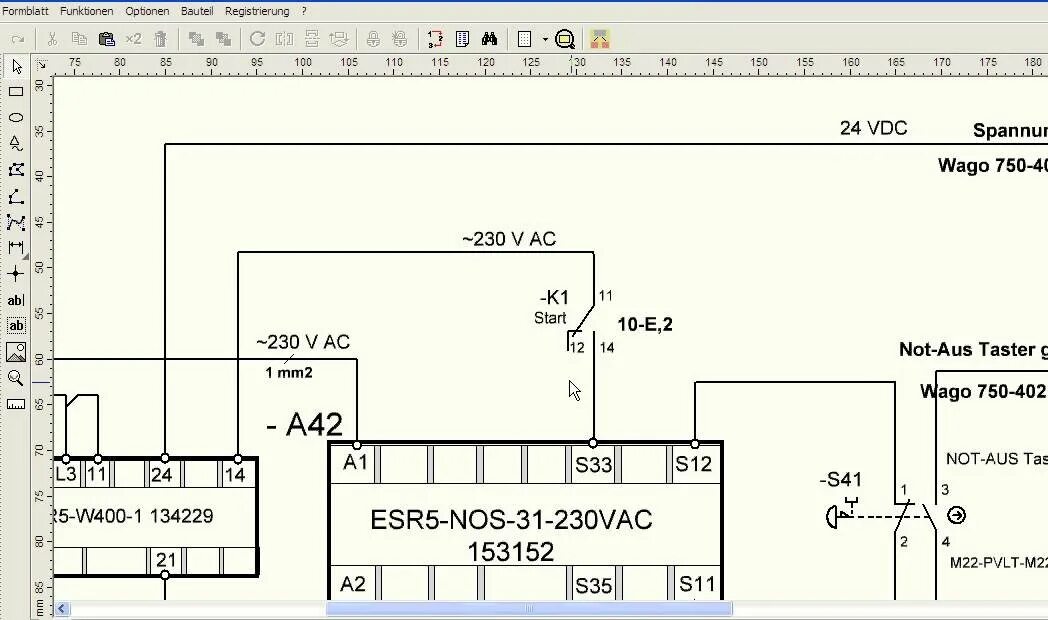Click the mirror horizontal icon
1048x620 pixels.
pyautogui.click(x=285, y=39)
